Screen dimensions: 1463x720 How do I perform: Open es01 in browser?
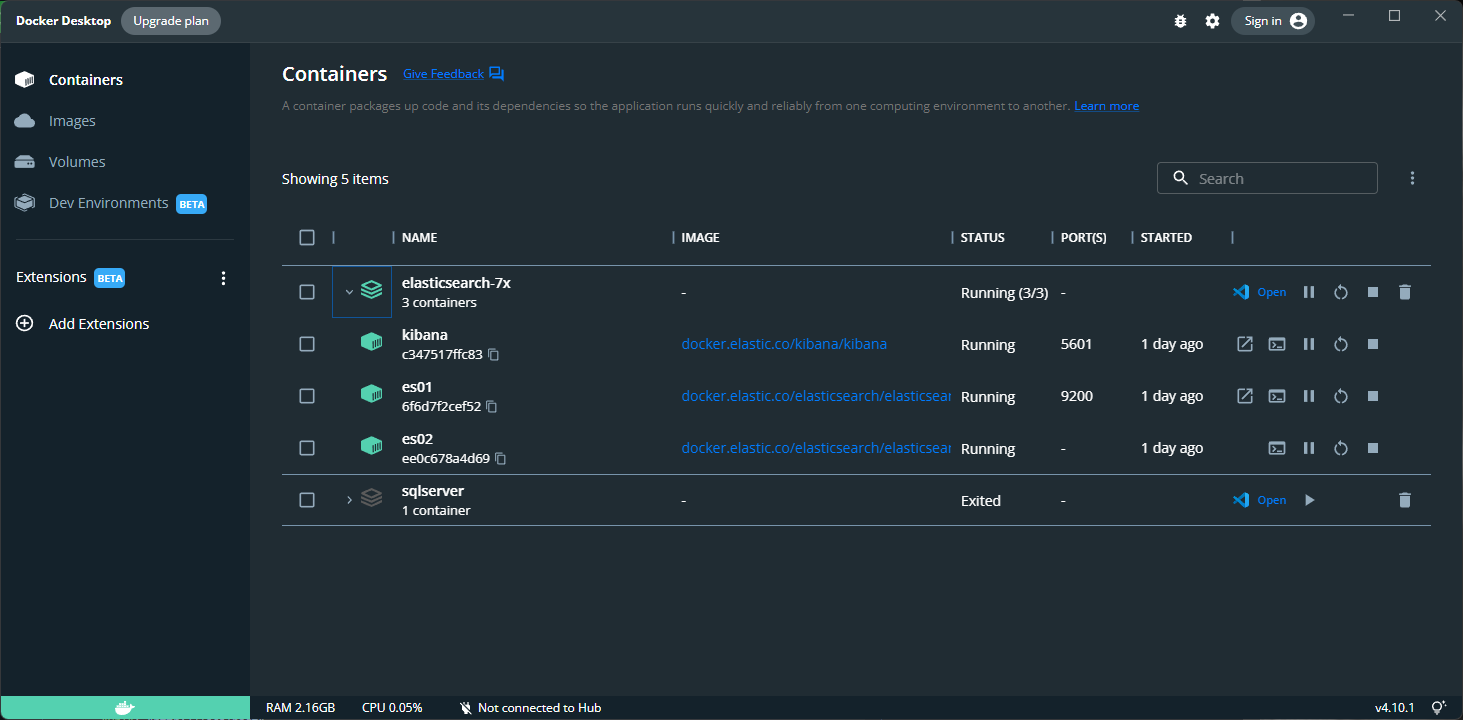(x=1245, y=396)
